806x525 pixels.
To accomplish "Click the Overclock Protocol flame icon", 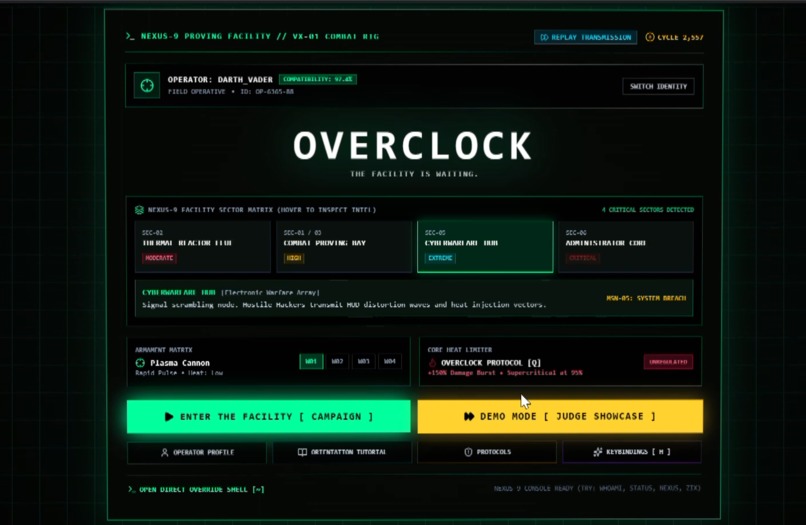I will point(432,363).
